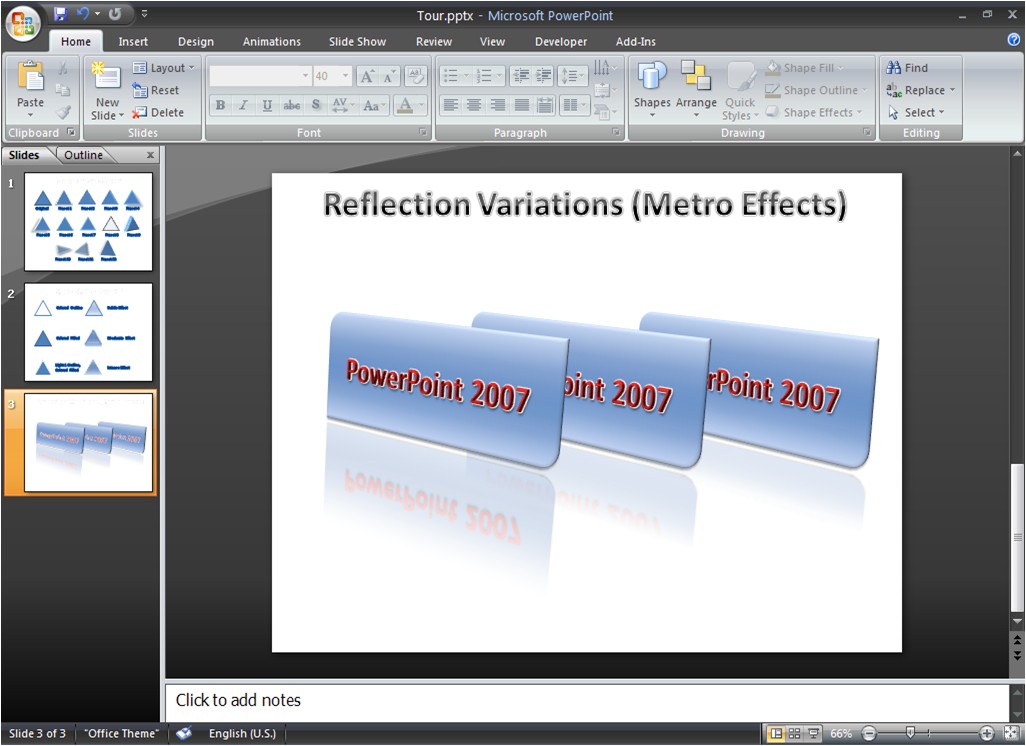Open the Slide Show tab
The height and width of the screenshot is (746, 1026).
point(357,41)
